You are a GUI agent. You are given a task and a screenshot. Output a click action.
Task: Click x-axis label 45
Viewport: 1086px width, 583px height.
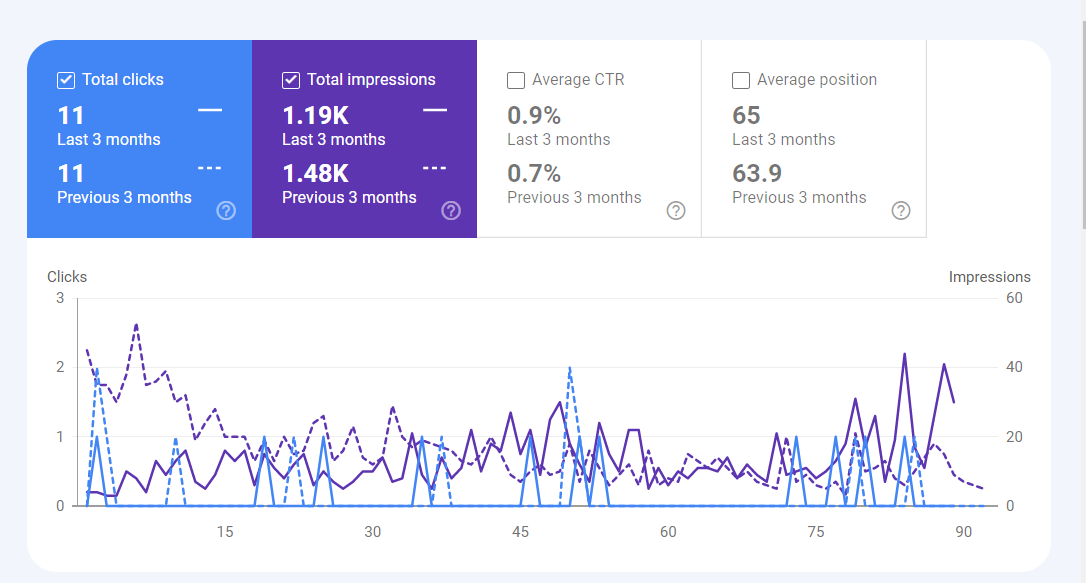pos(520,532)
